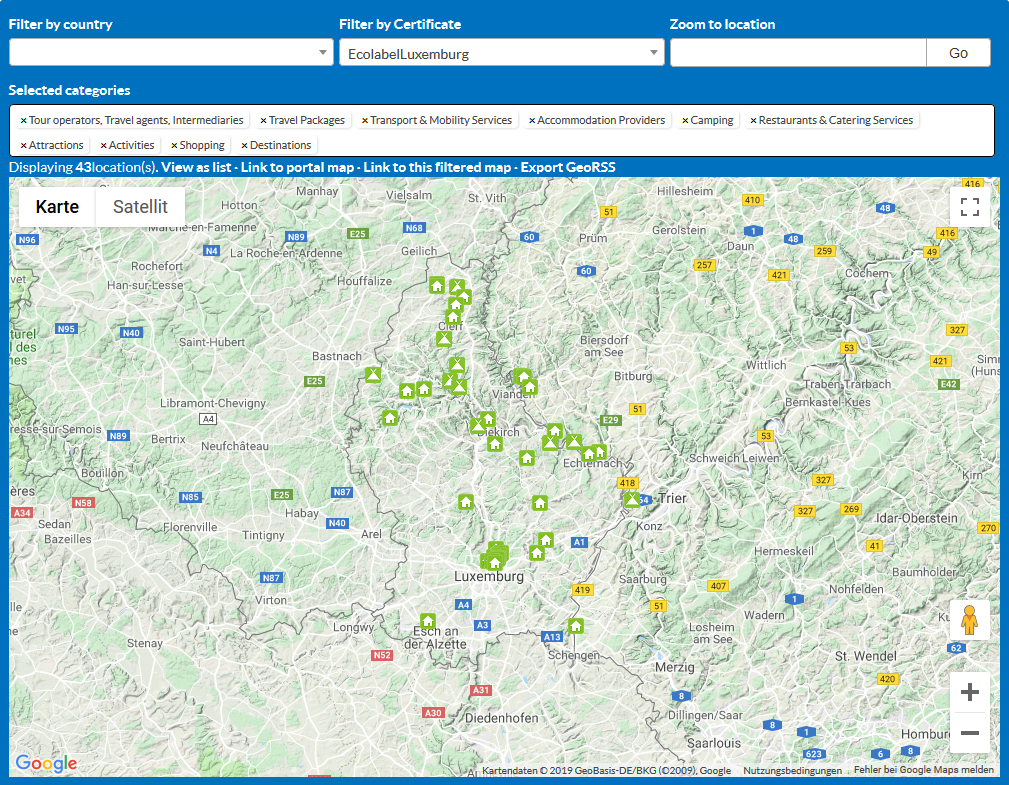Select the house marker near Schengen
The image size is (1009, 785).
pos(576,625)
